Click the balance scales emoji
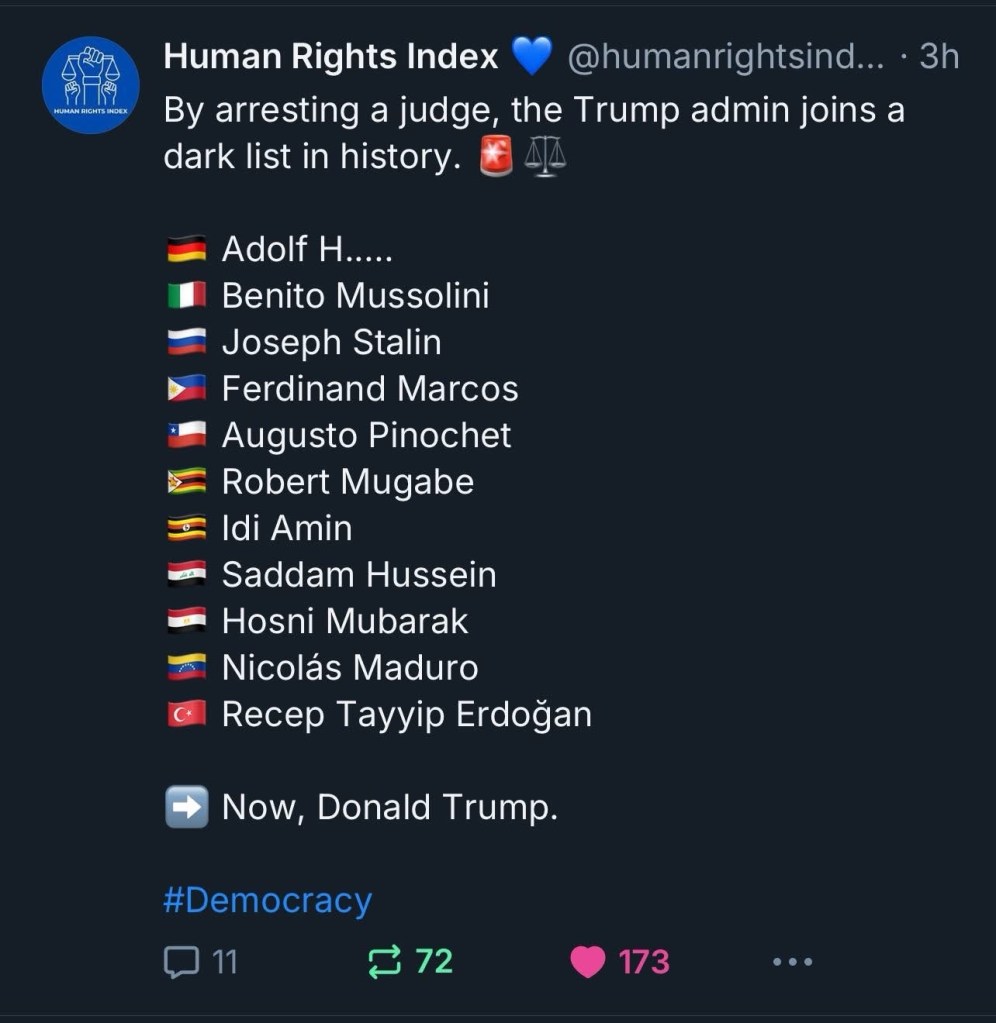The width and height of the screenshot is (996, 1023). click(545, 158)
